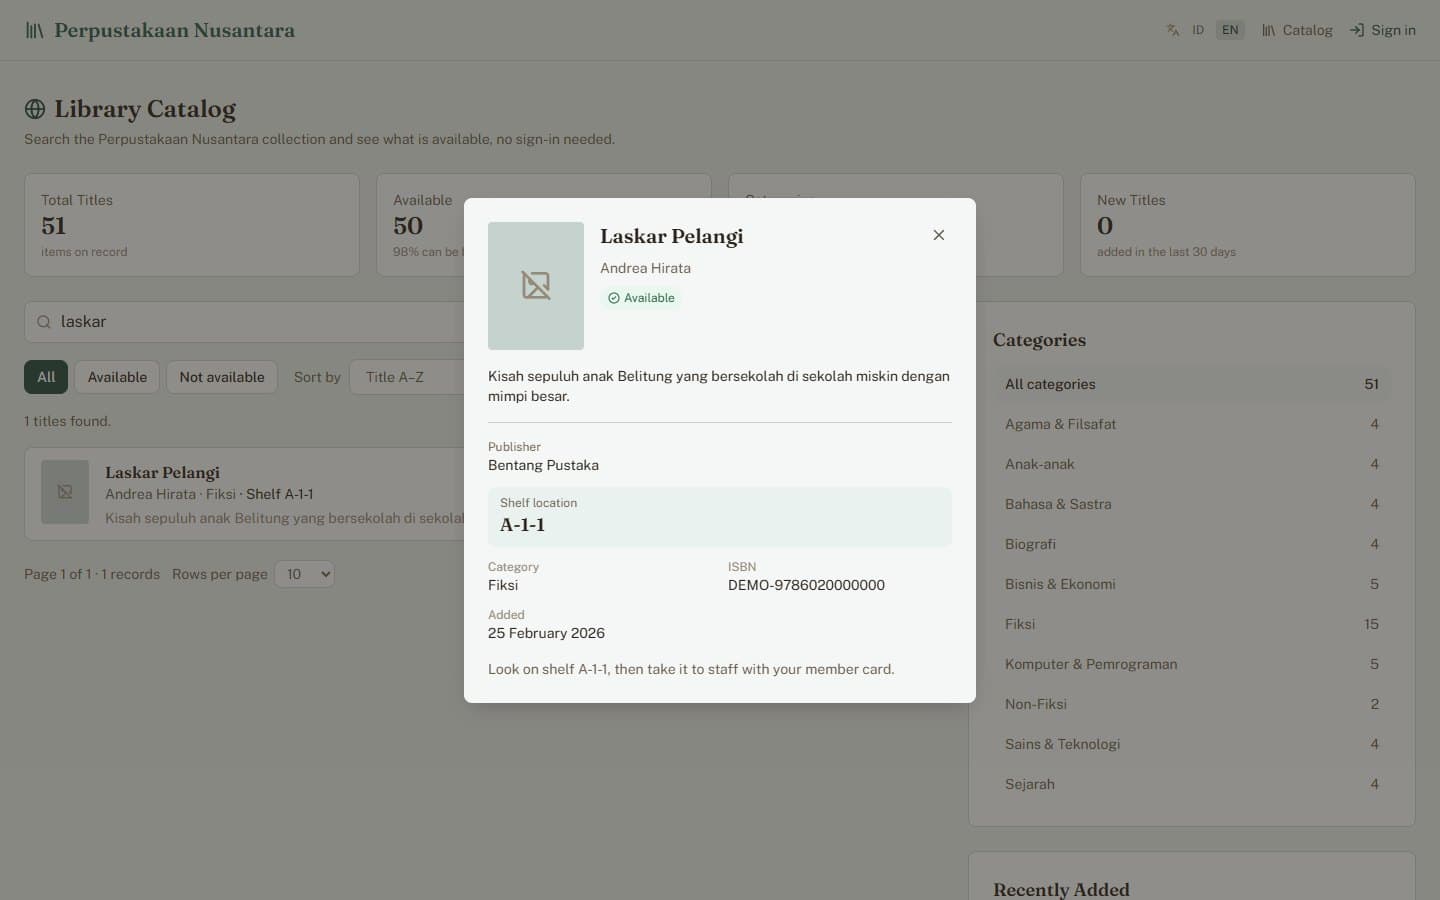Click the book cover placeholder in dialog
This screenshot has height=900, width=1440.
[x=536, y=286]
